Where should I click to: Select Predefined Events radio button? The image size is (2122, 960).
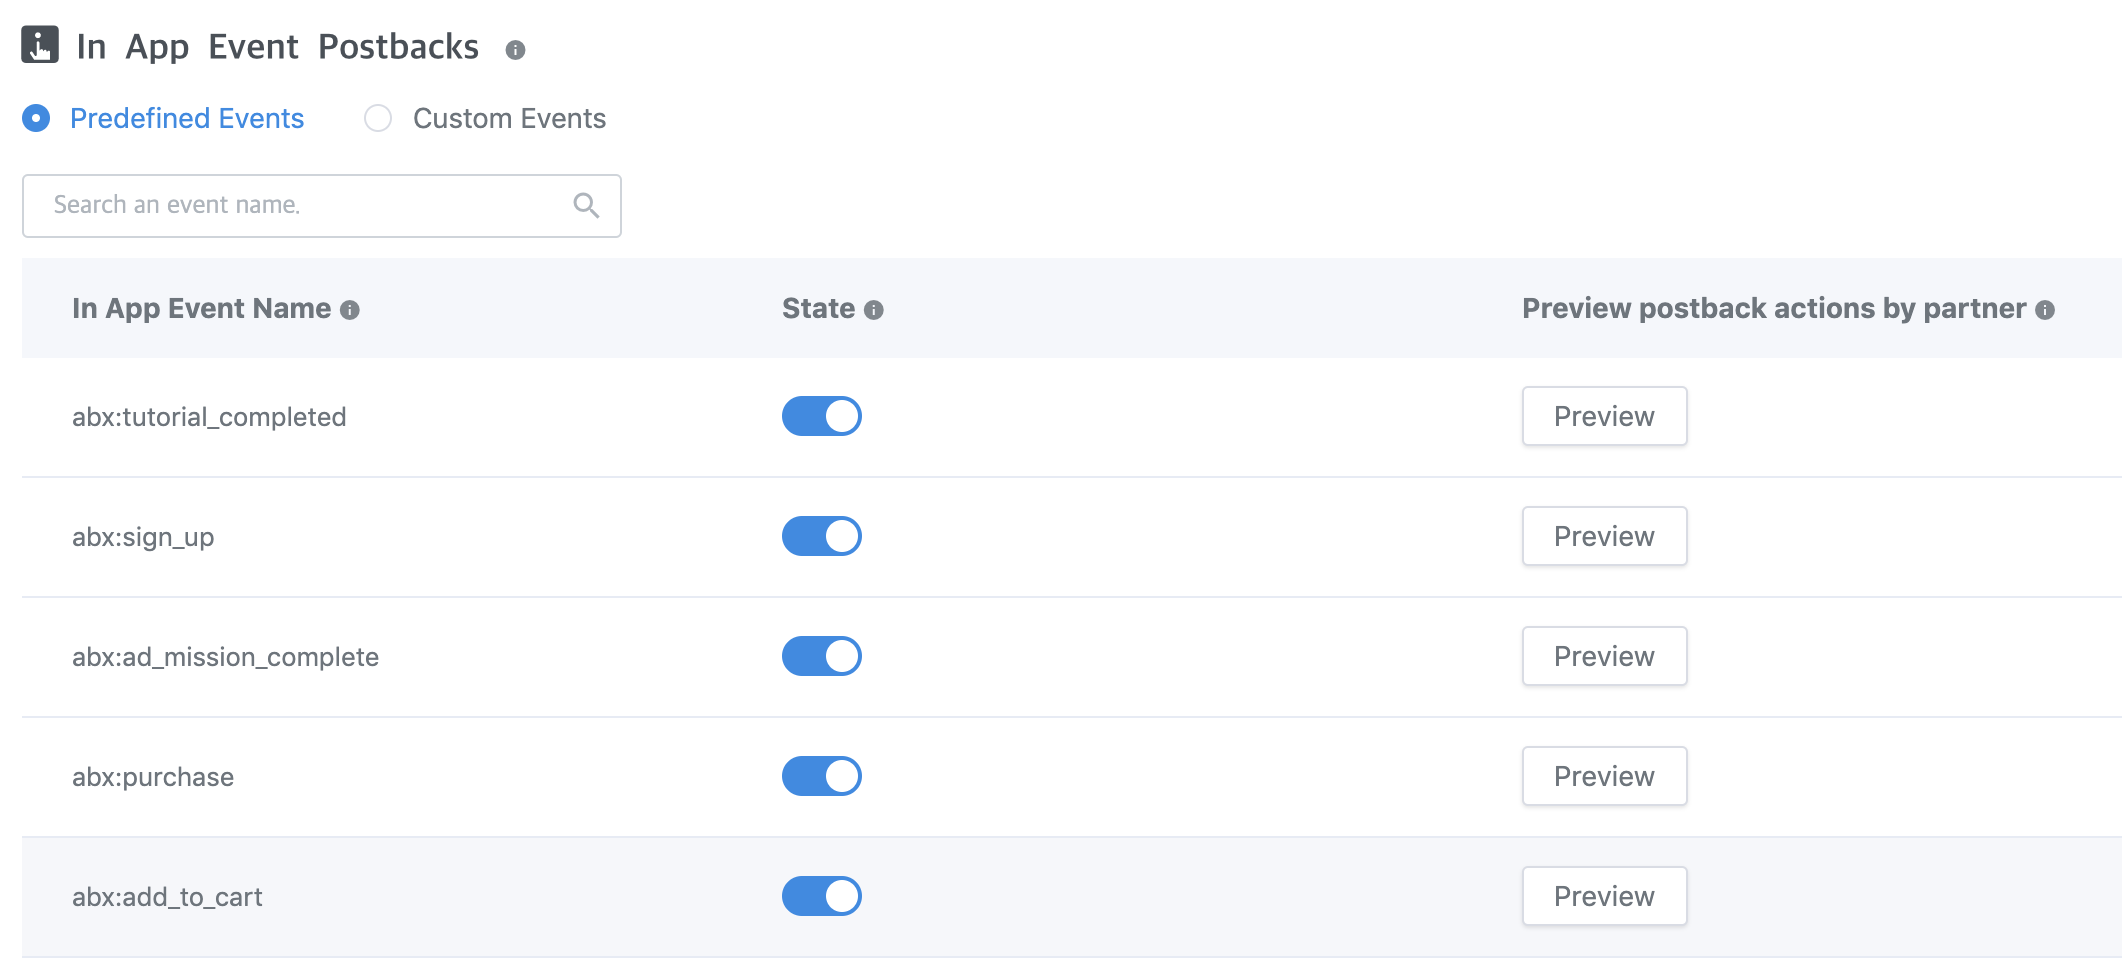[x=36, y=118]
